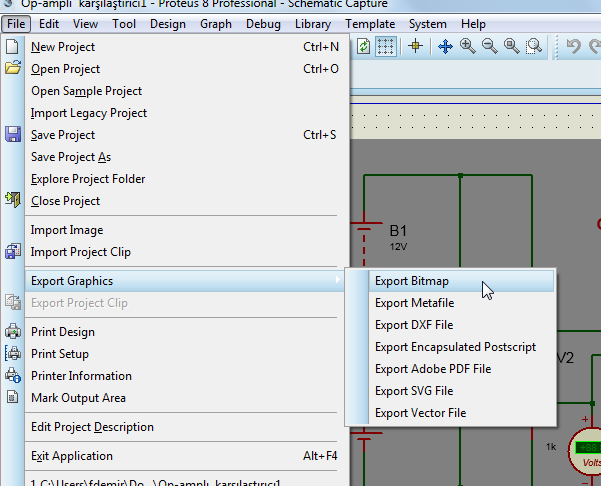Image resolution: width=601 pixels, height=486 pixels.
Task: Click the Zoom In magnifier icon
Action: (468, 46)
